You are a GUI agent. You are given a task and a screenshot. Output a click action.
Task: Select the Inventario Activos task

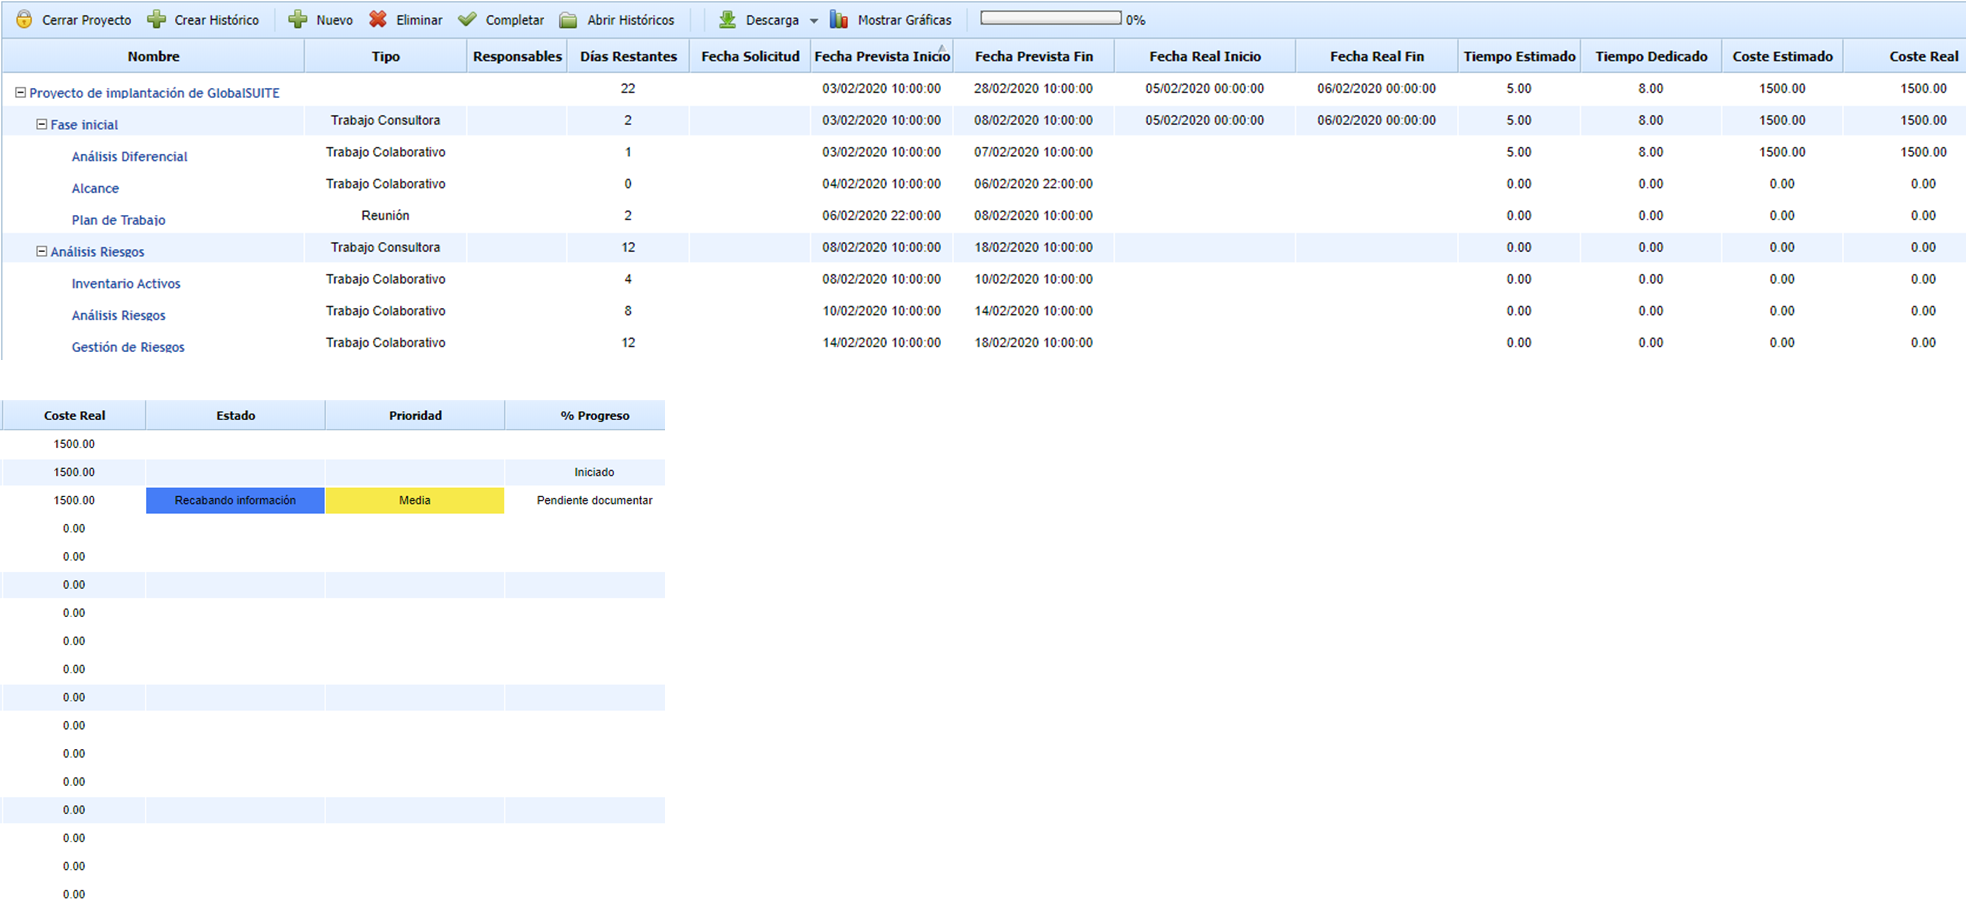point(126,284)
